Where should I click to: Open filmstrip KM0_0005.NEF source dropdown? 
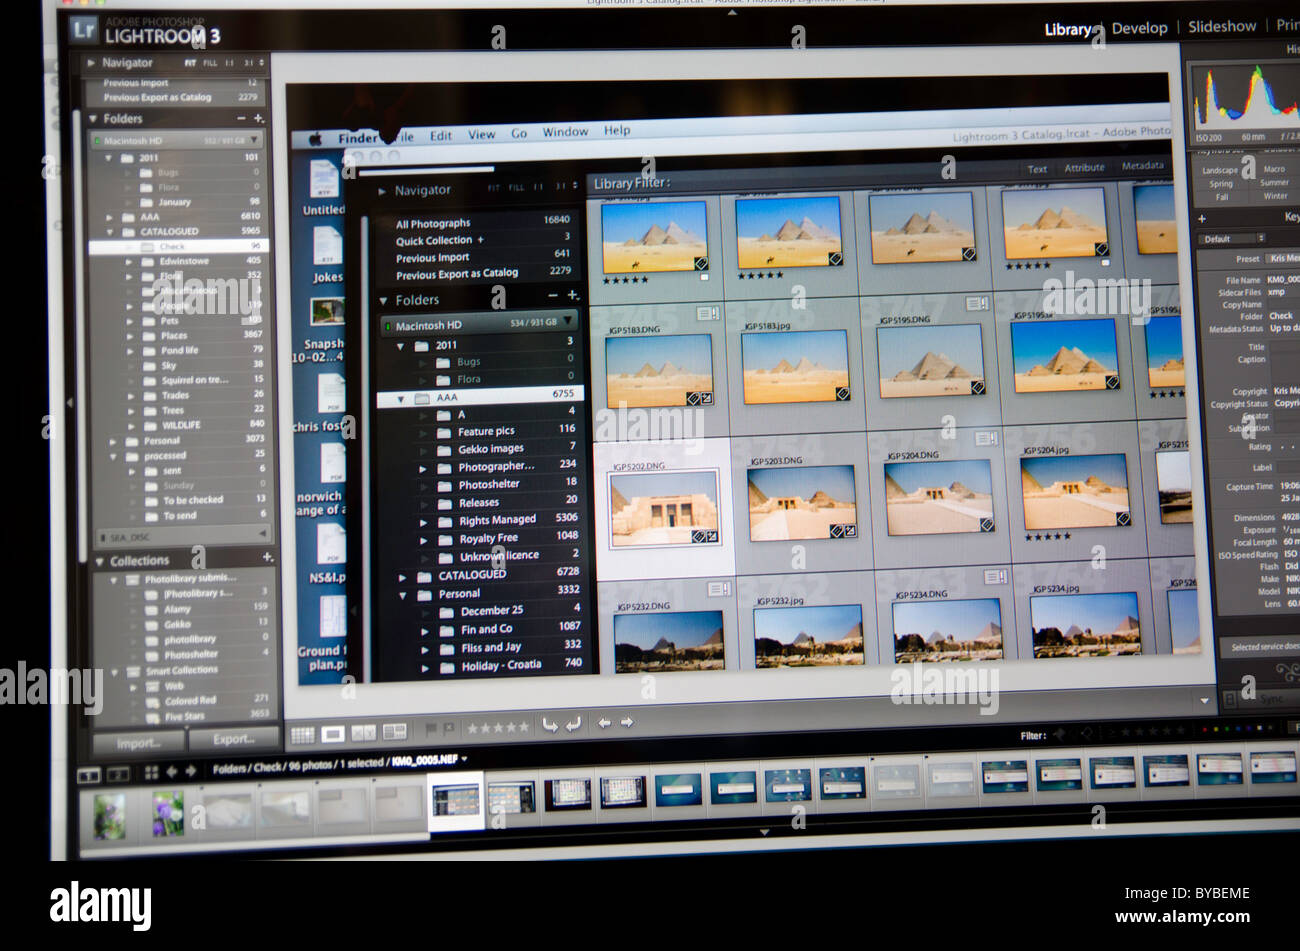tap(464, 759)
